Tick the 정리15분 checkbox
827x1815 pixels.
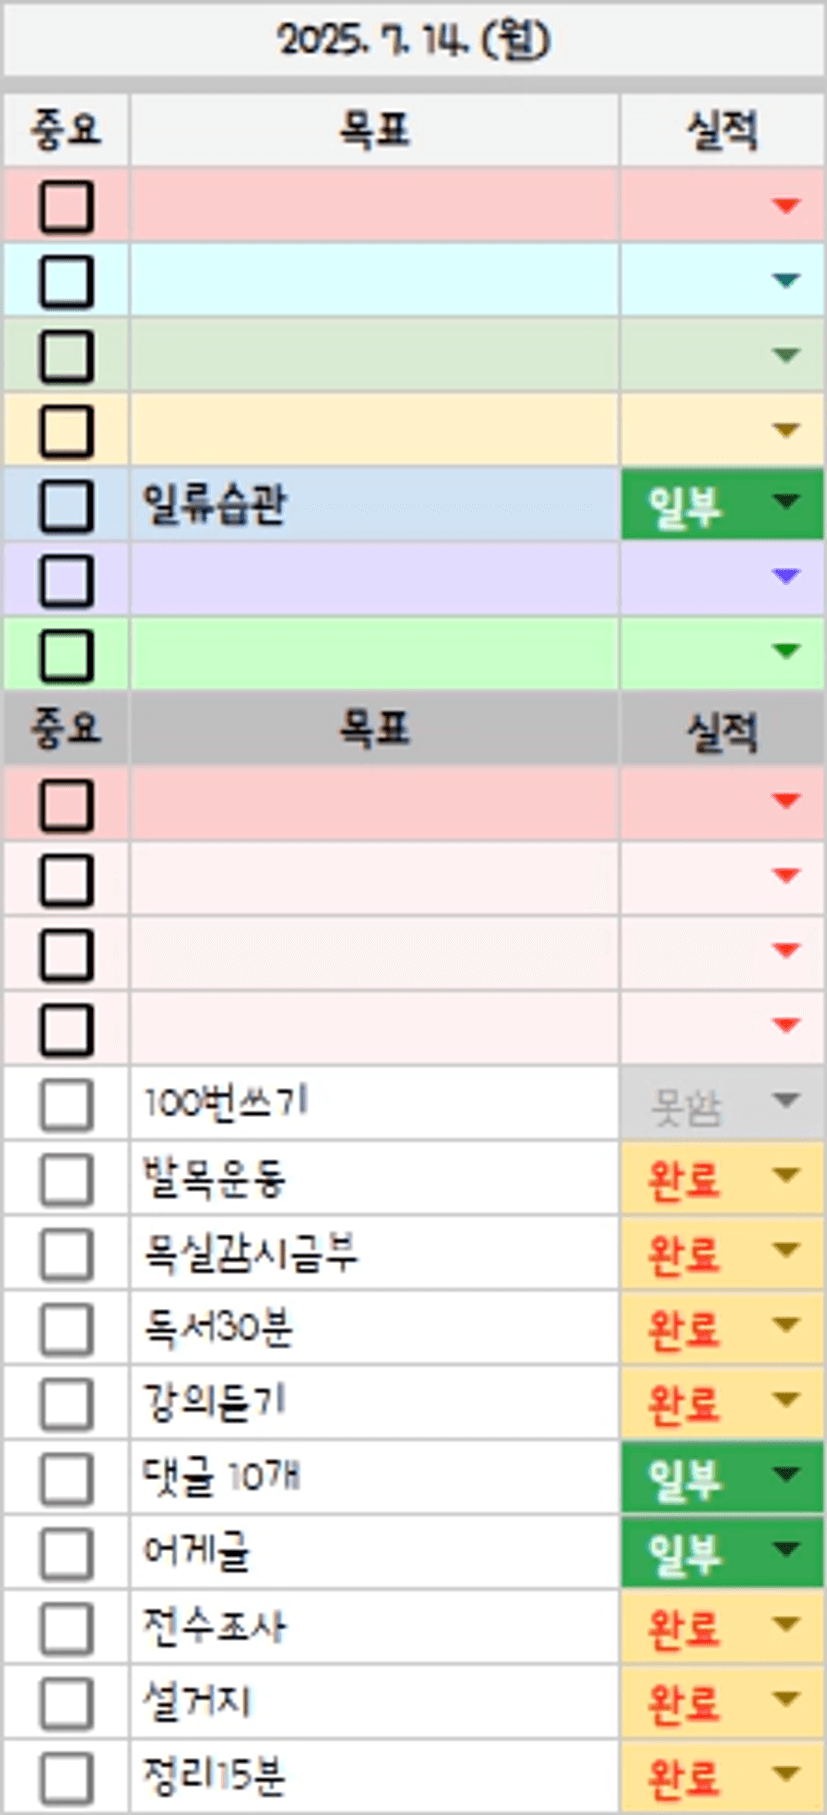(66, 1778)
